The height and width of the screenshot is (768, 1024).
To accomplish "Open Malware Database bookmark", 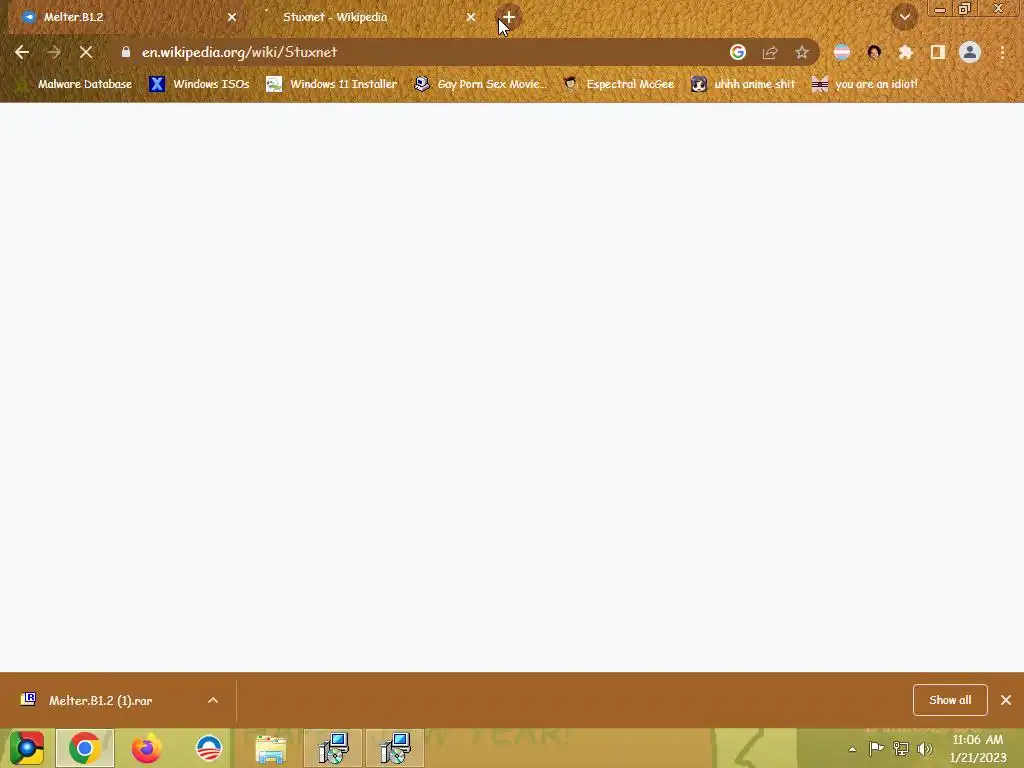I will tap(76, 84).
